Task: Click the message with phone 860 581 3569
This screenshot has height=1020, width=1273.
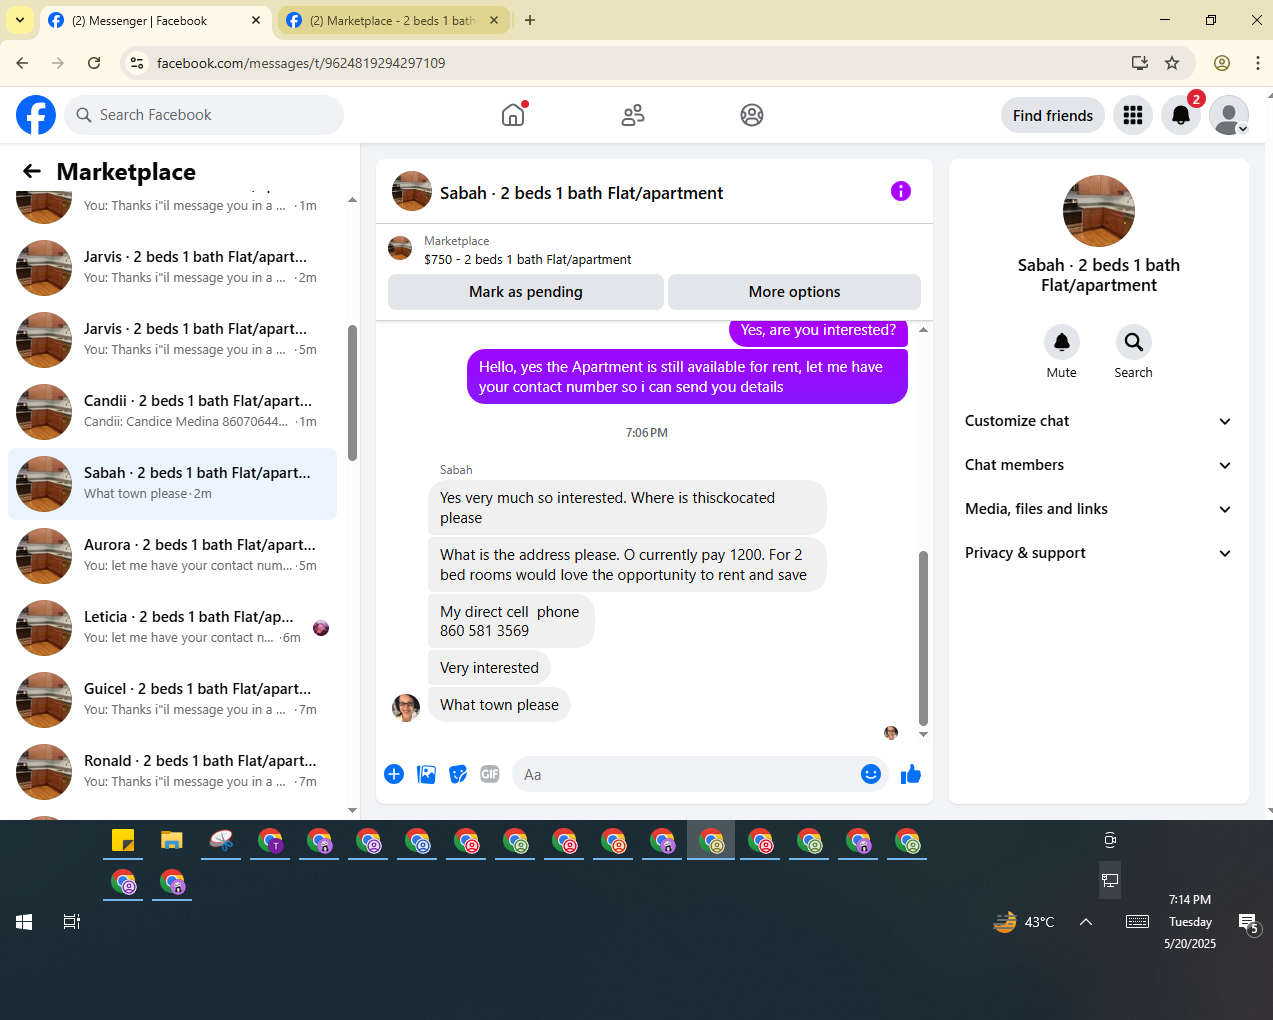Action: coord(511,621)
